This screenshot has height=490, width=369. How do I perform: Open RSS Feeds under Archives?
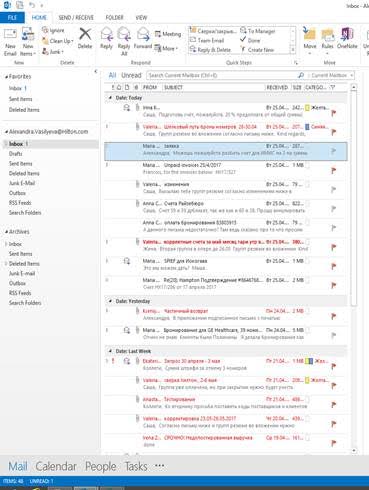click(20, 293)
